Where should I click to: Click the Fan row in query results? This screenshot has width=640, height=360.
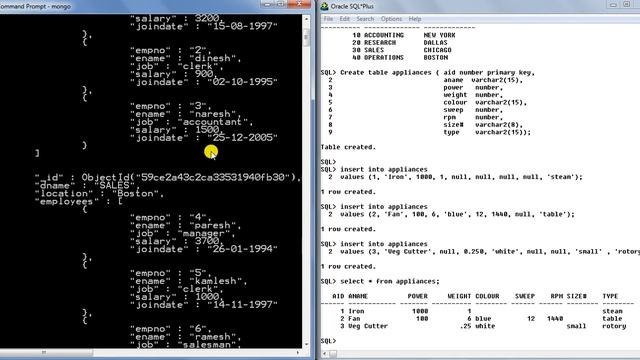click(x=481, y=318)
